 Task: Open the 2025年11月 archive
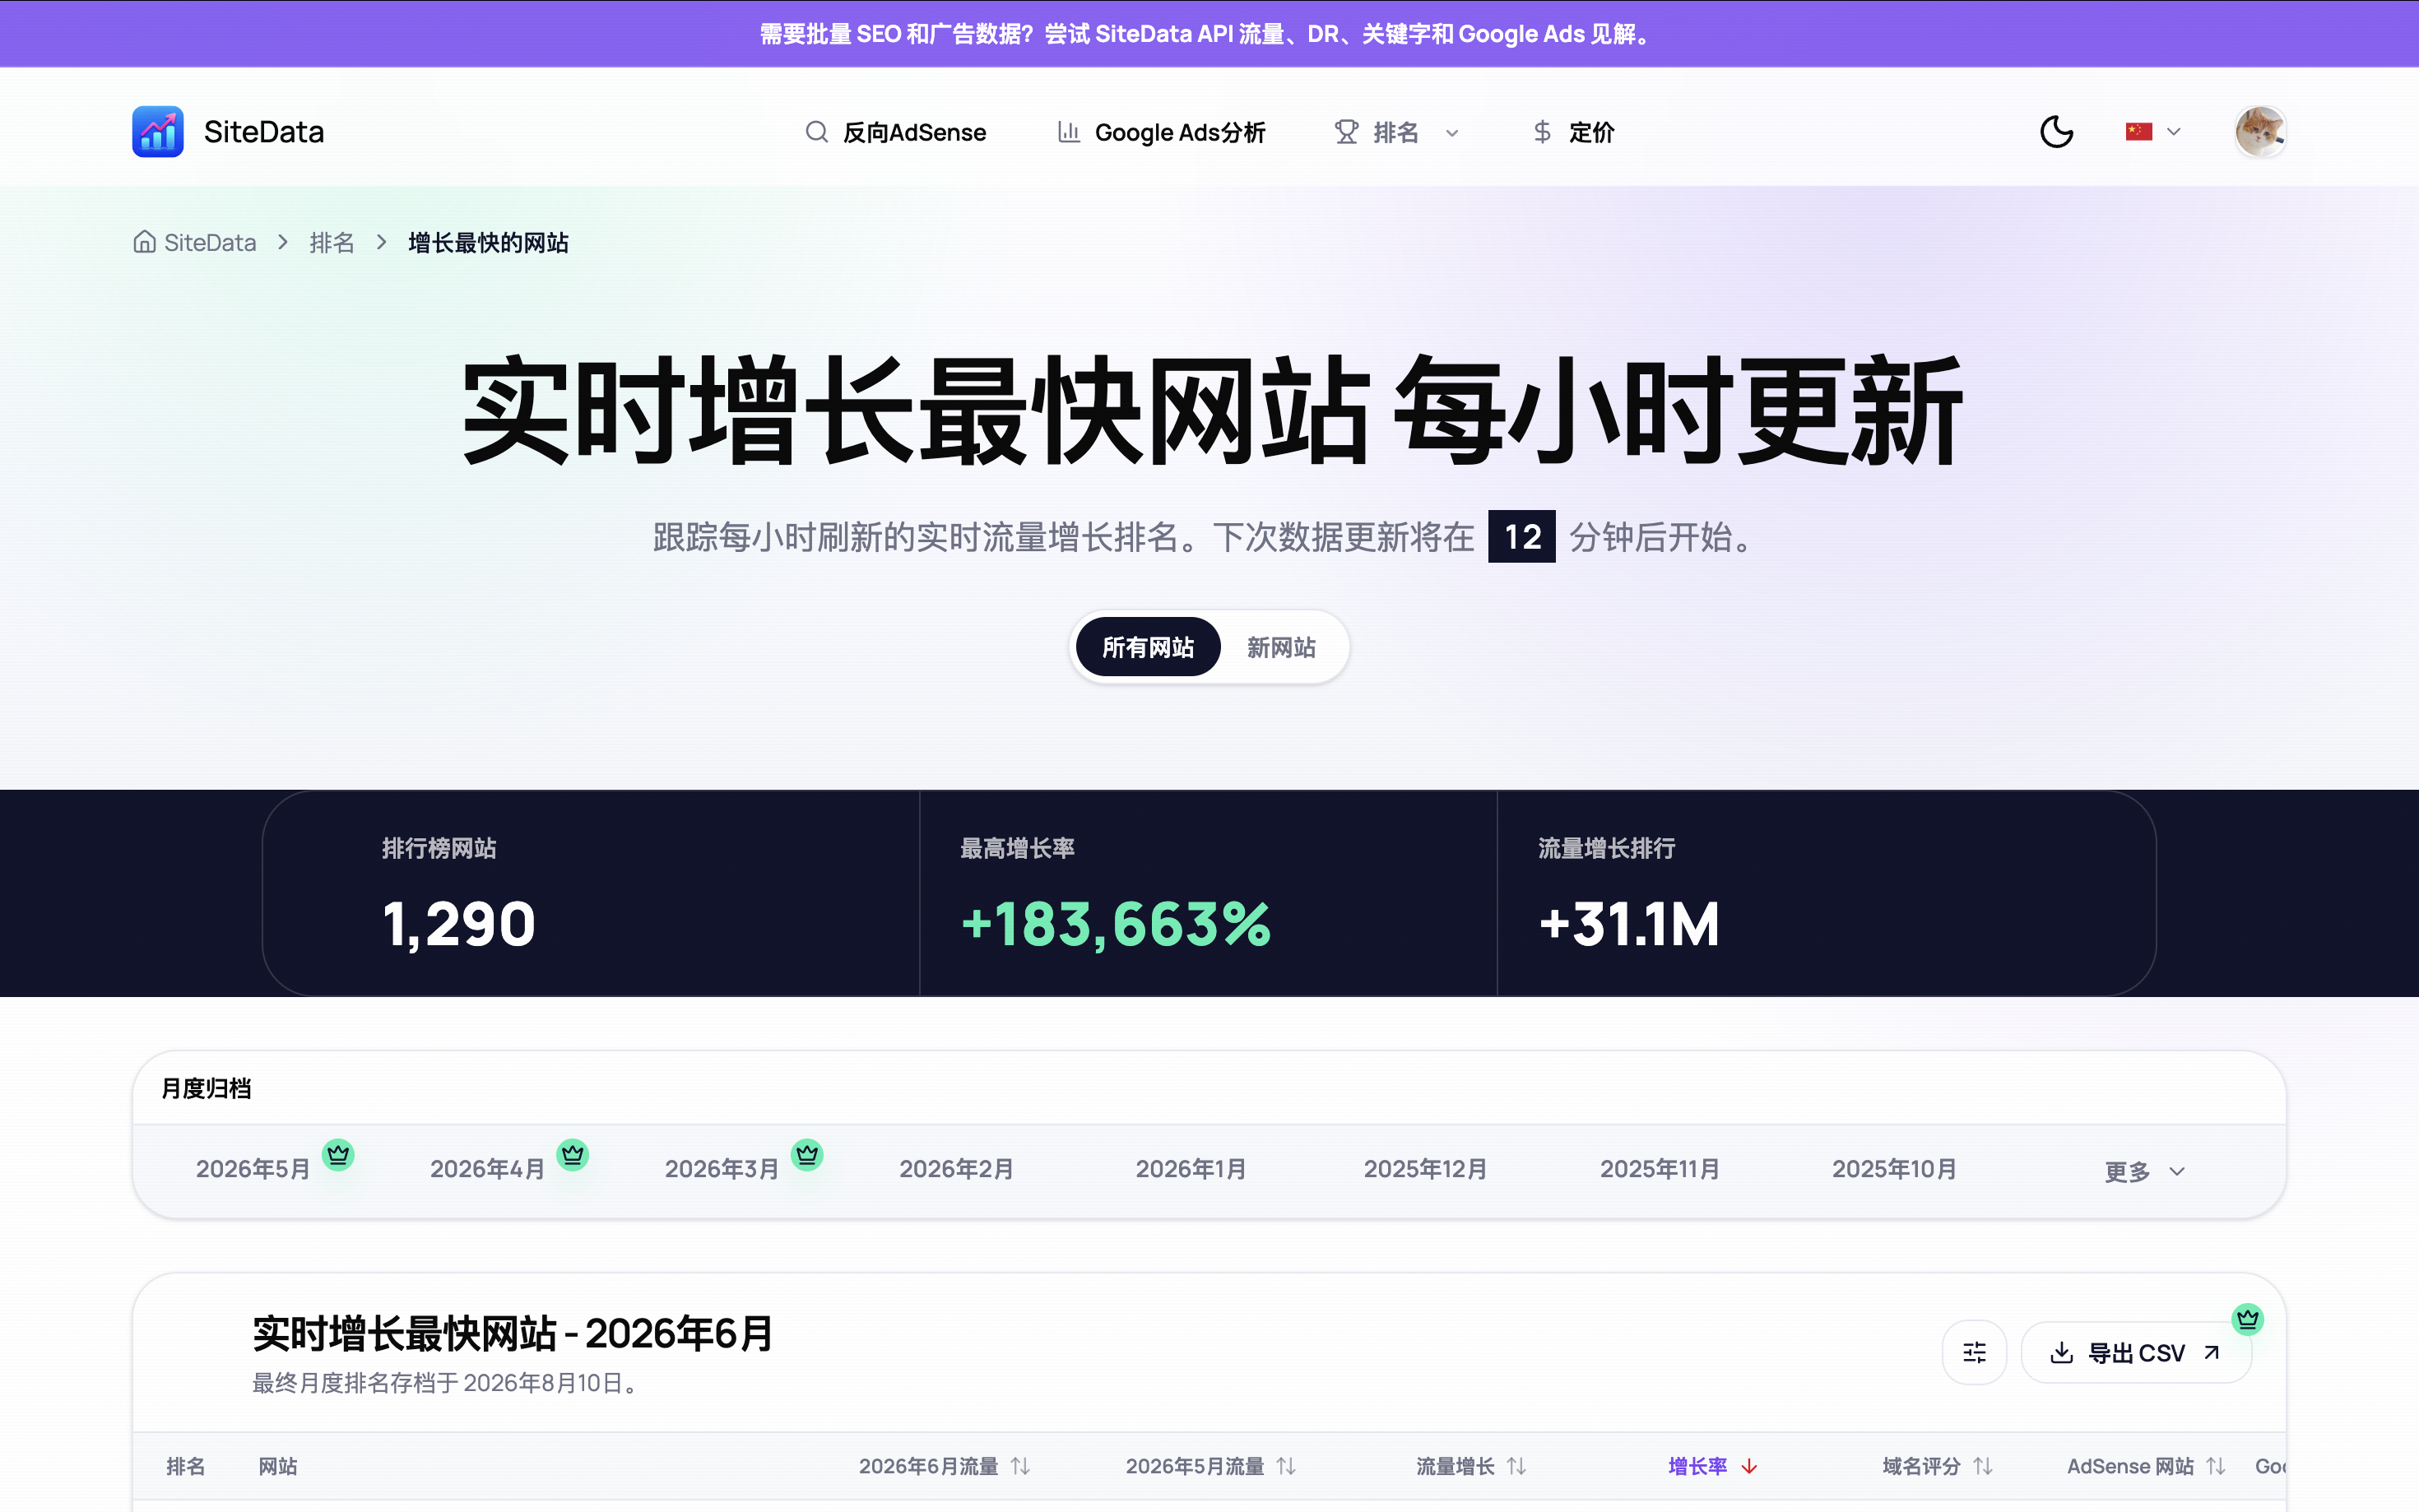click(x=1660, y=1169)
